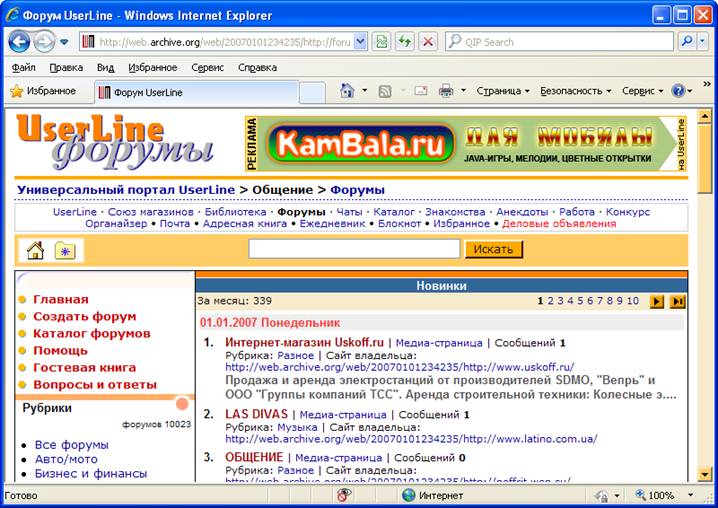Open Интернет-магазин Uskoff.ru forum link
718x508 pixels.
tap(304, 343)
